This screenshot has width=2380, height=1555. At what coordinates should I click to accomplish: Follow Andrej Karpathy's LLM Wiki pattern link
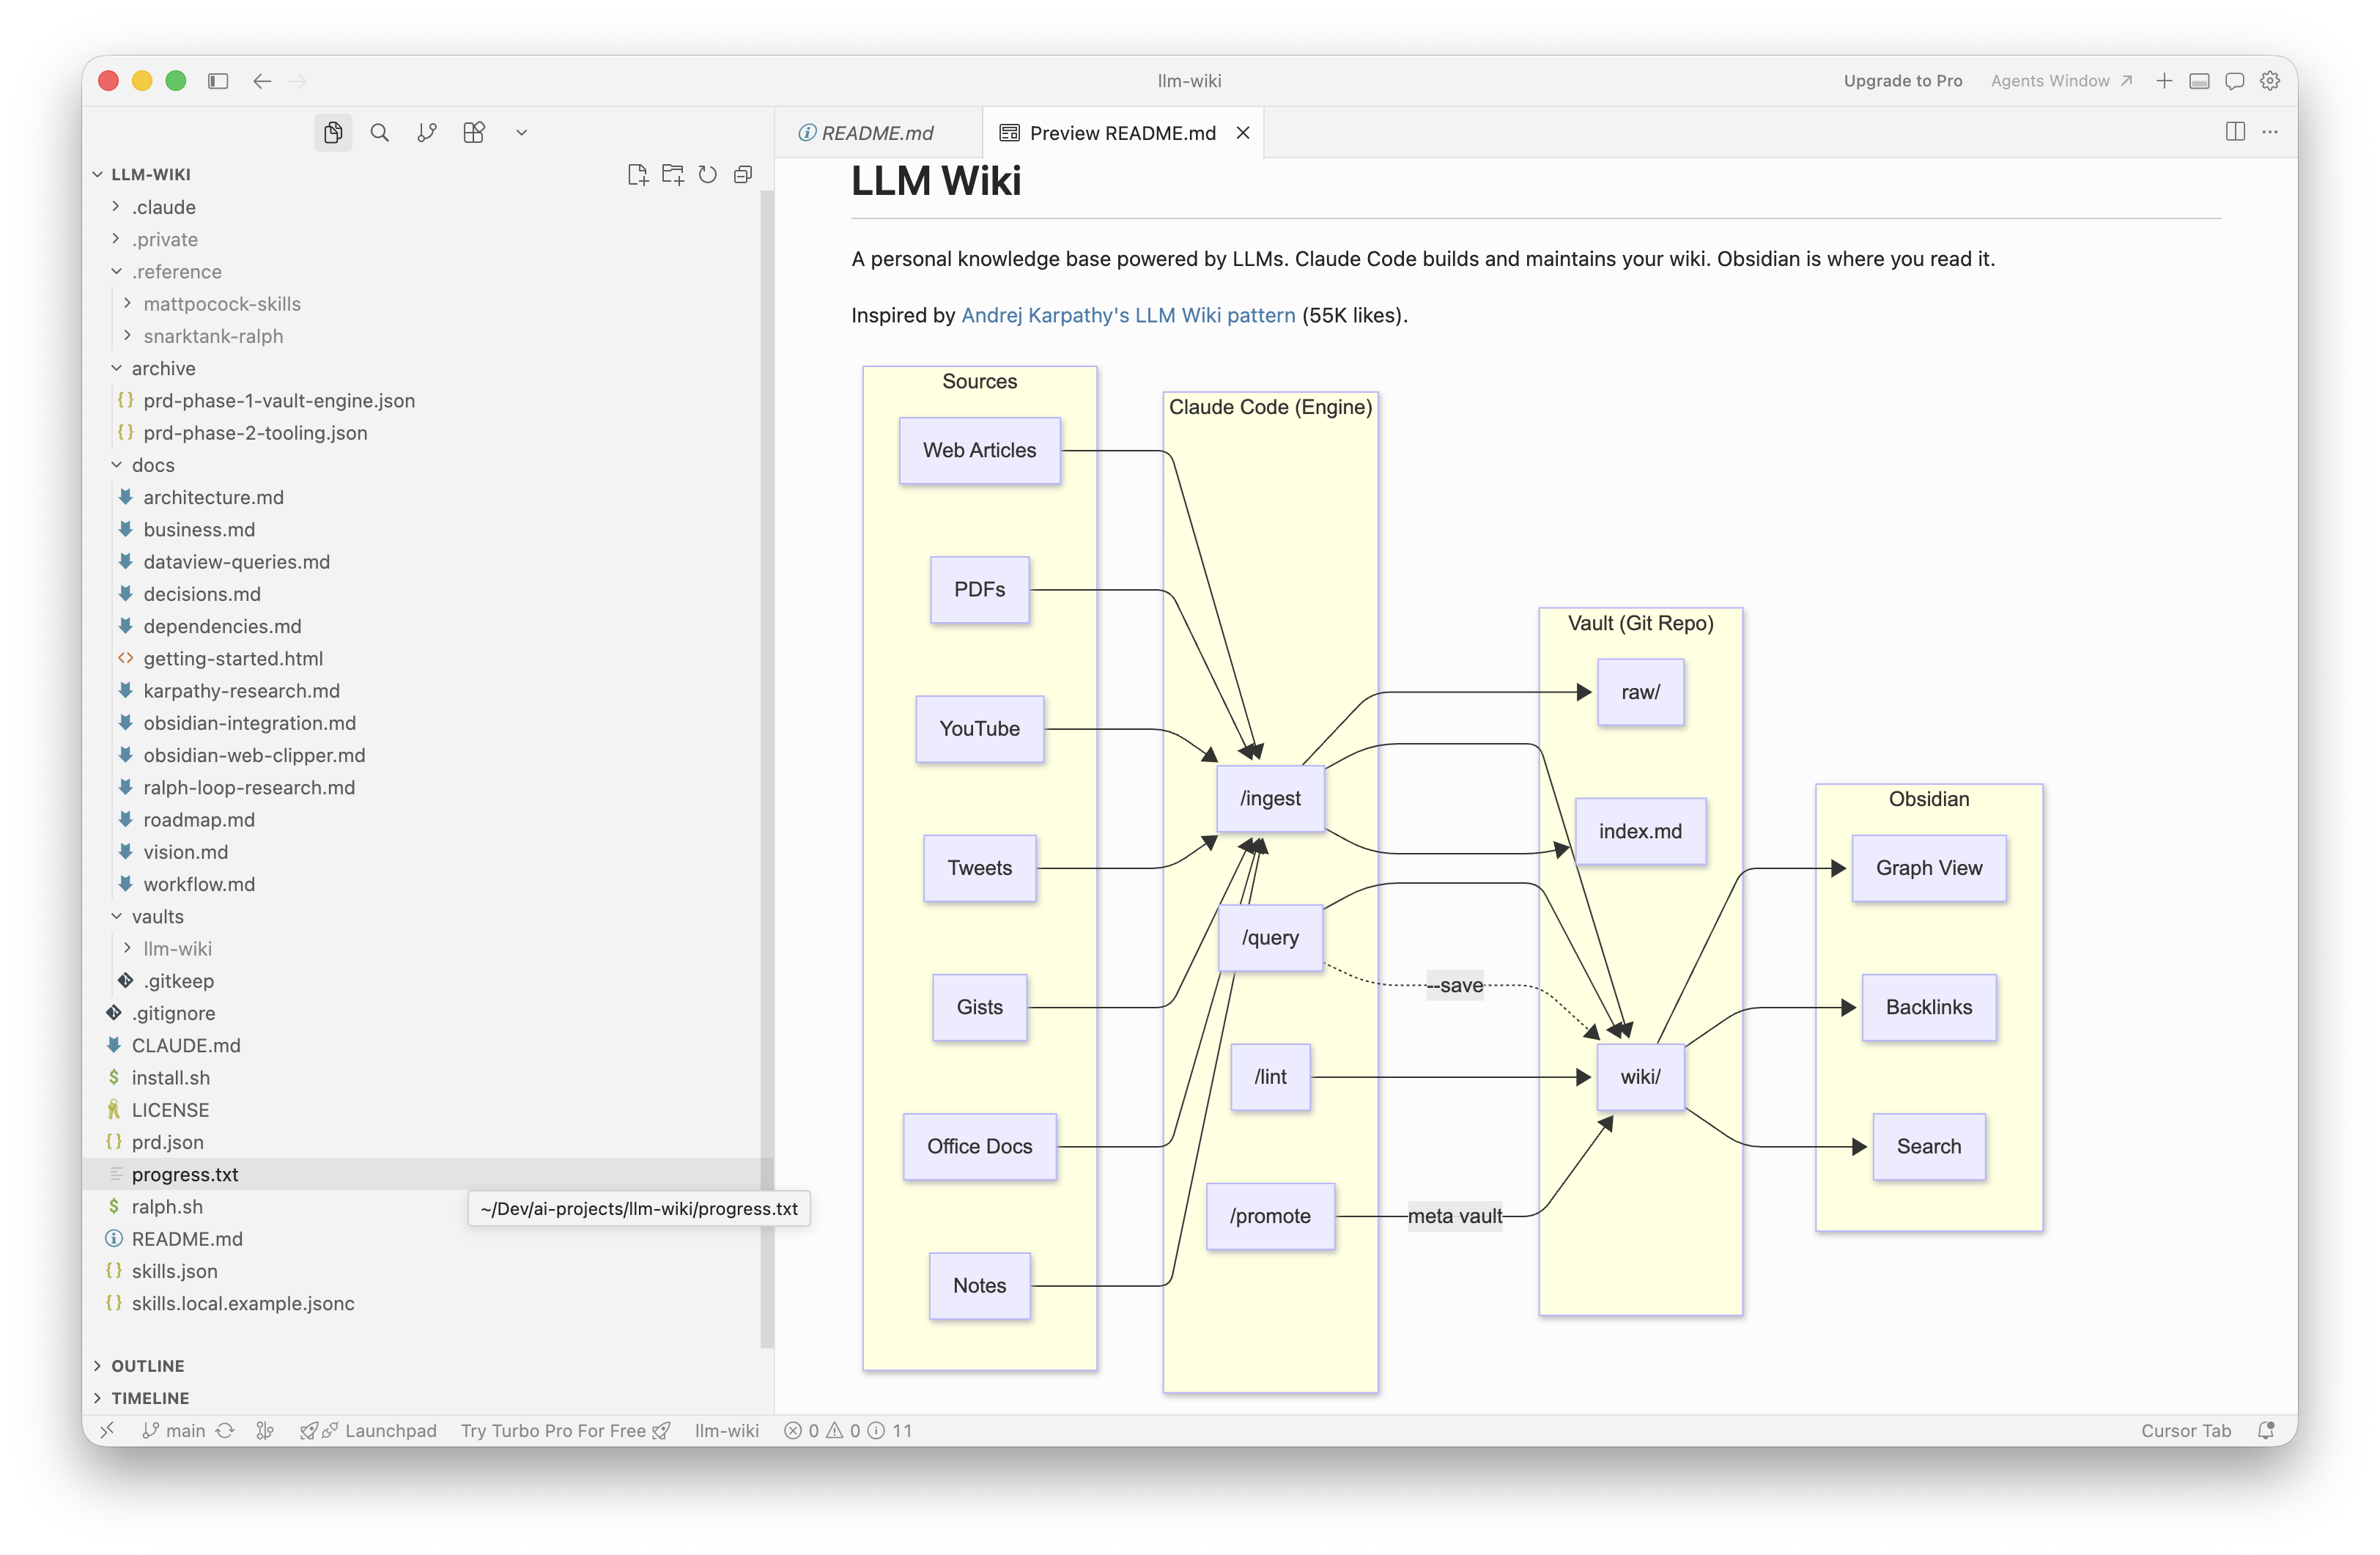click(1128, 315)
